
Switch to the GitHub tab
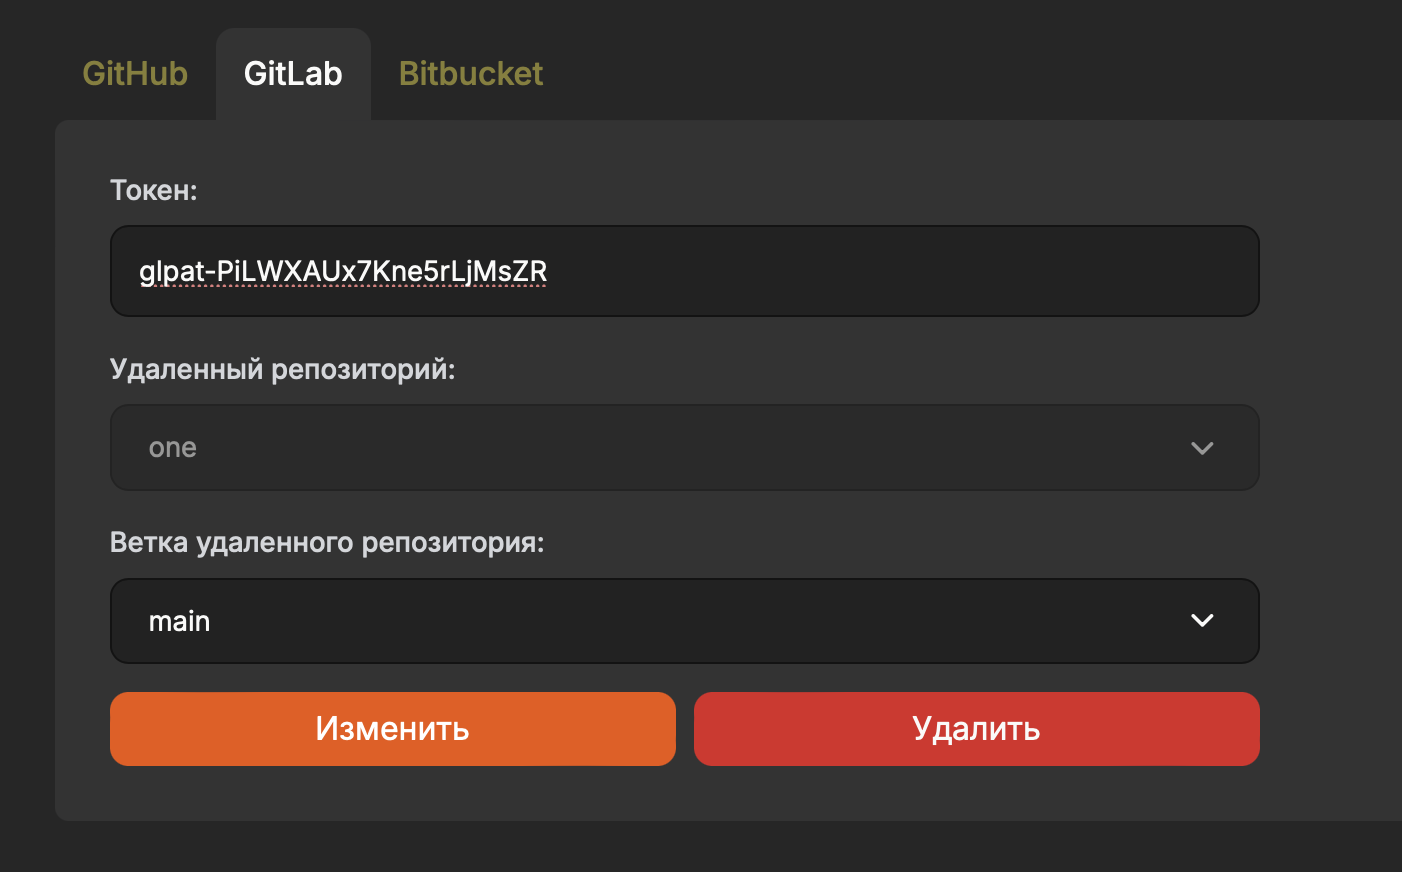(135, 74)
